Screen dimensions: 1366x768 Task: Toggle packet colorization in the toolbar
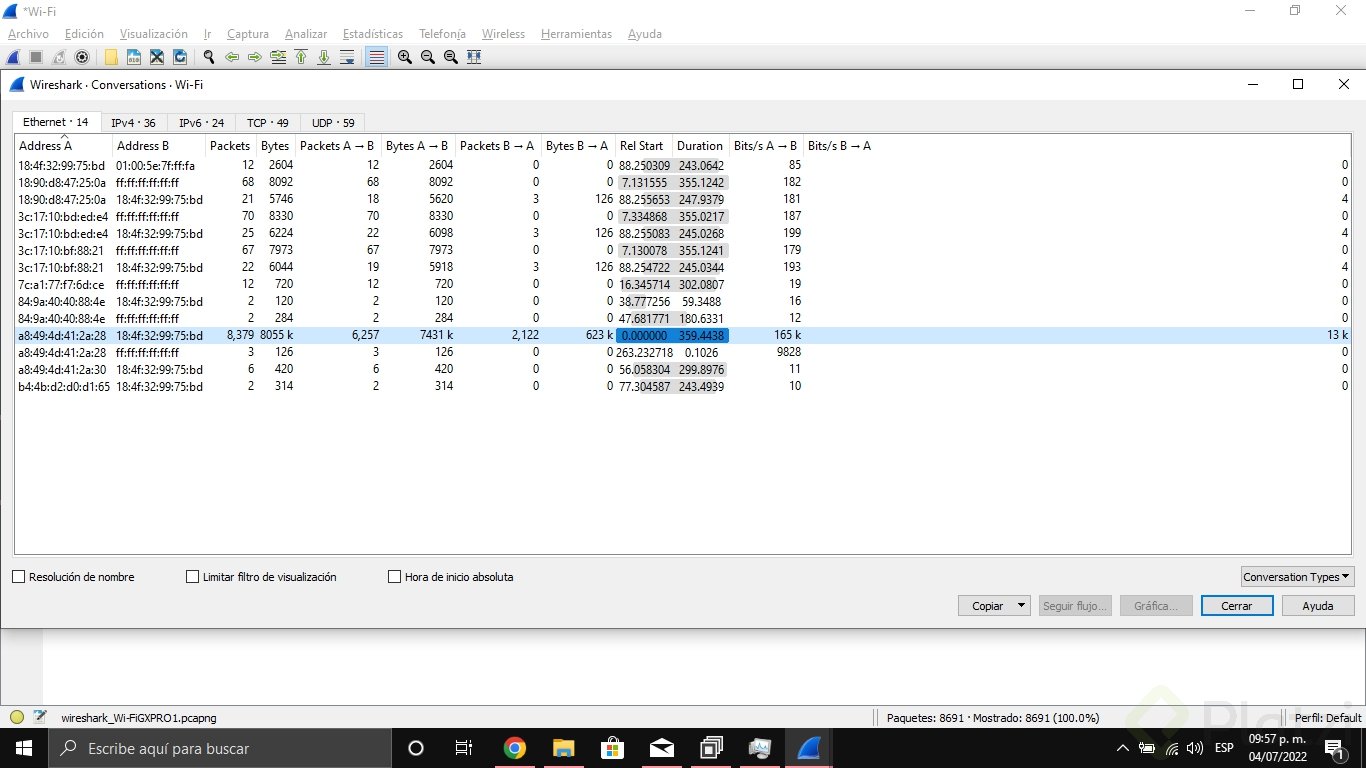376,57
